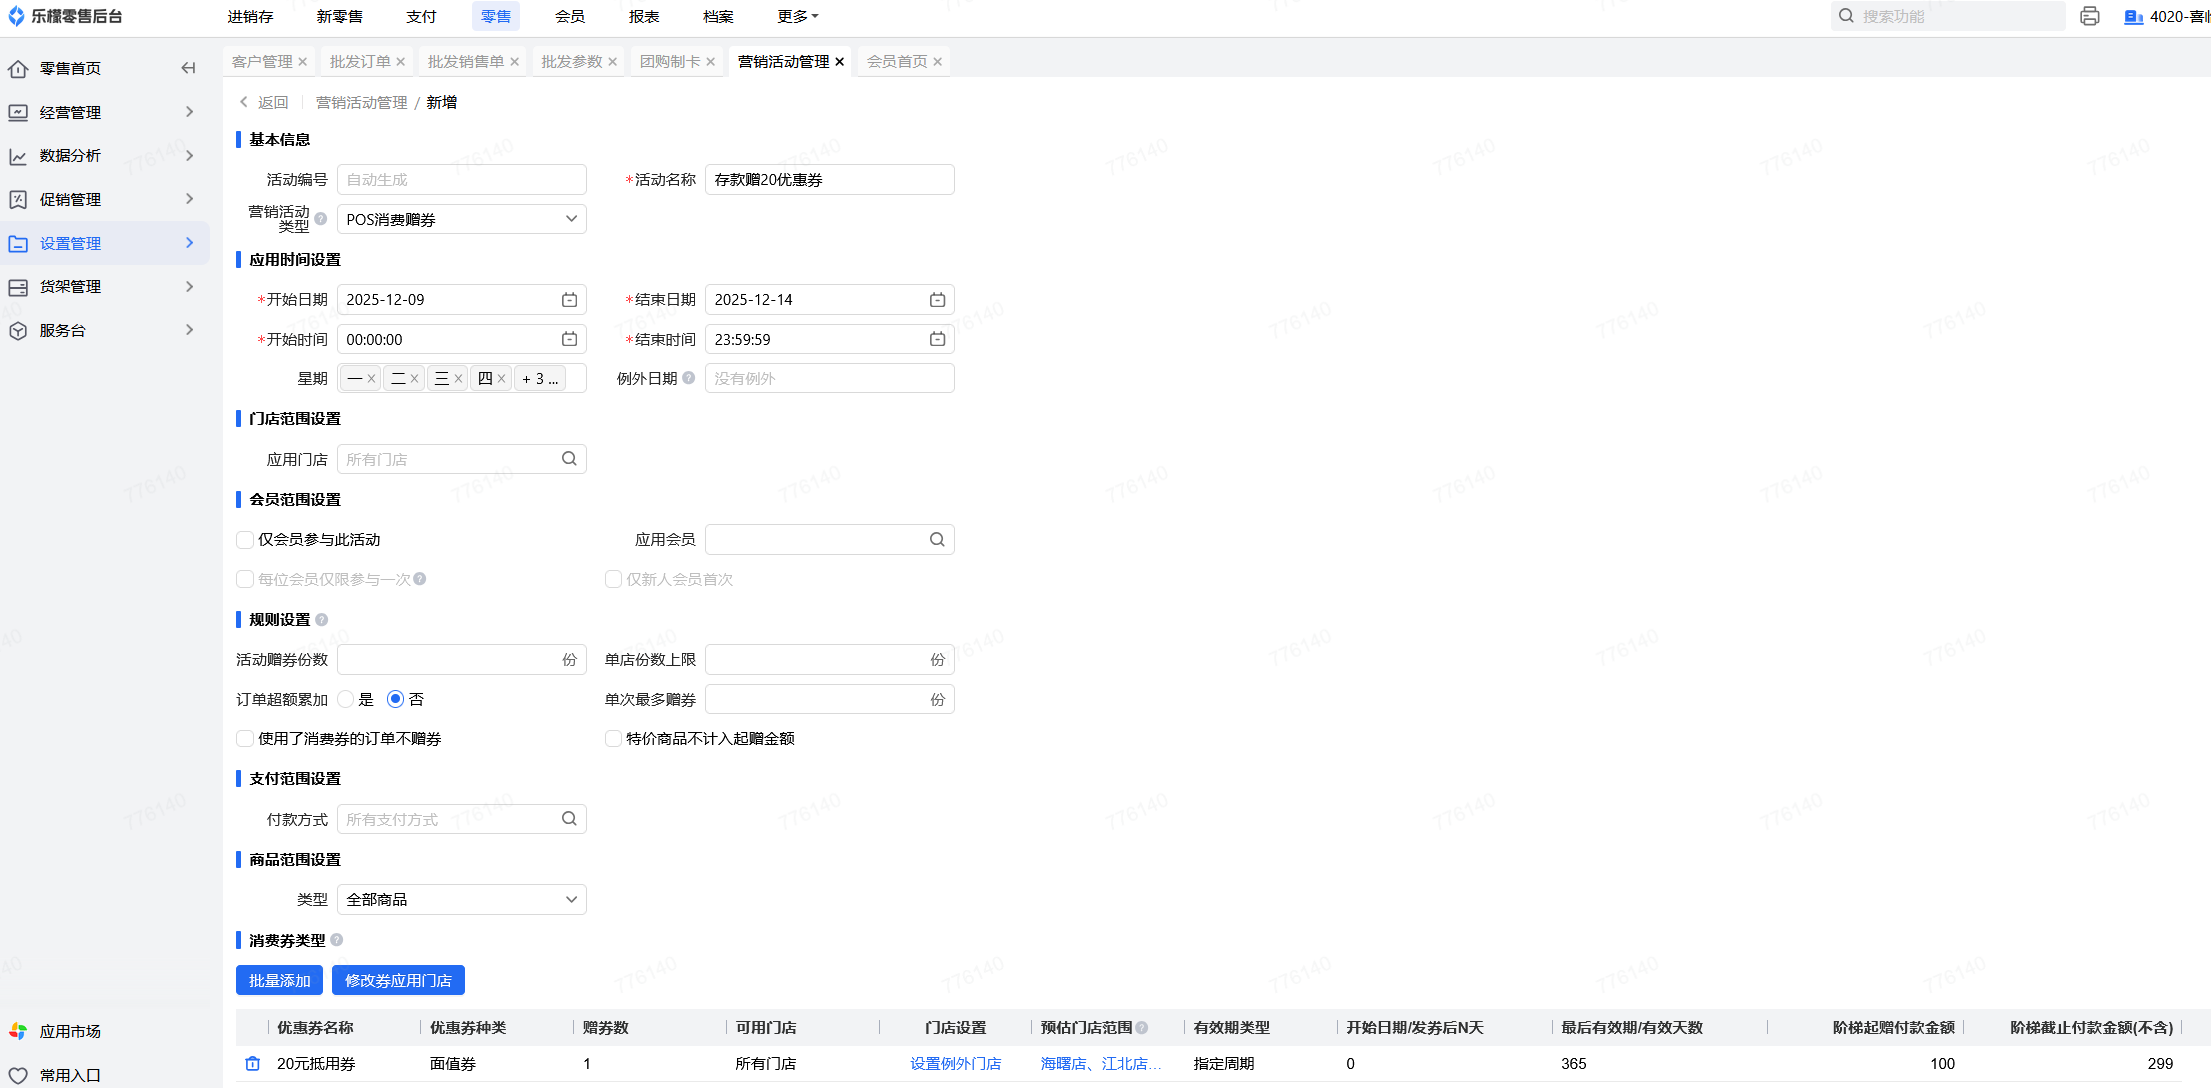Select 是 radio for 订单超额累加
This screenshot has width=2211, height=1088.
click(x=346, y=699)
